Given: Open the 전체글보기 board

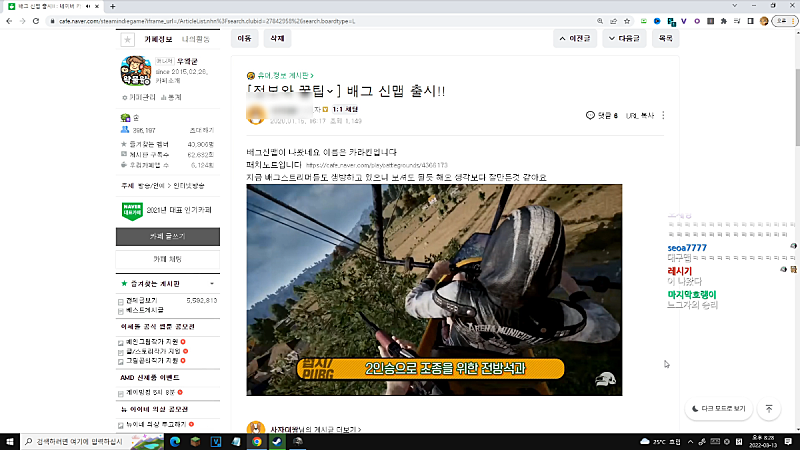Looking at the screenshot, I should [141, 301].
